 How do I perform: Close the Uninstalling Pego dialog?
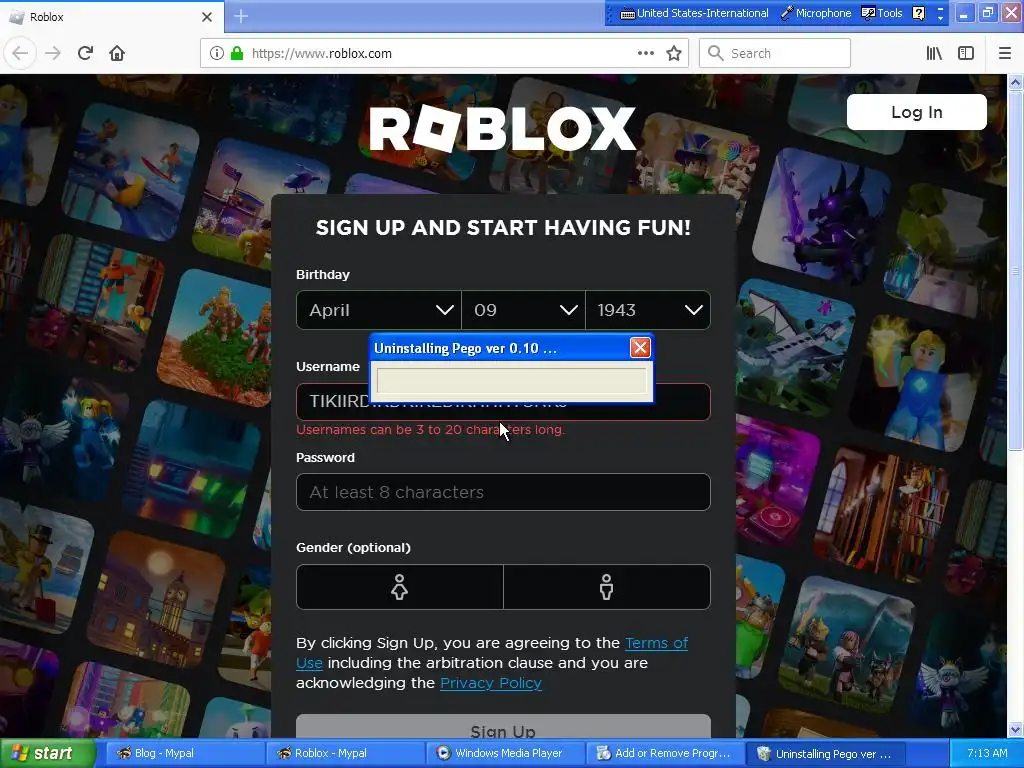coord(640,347)
